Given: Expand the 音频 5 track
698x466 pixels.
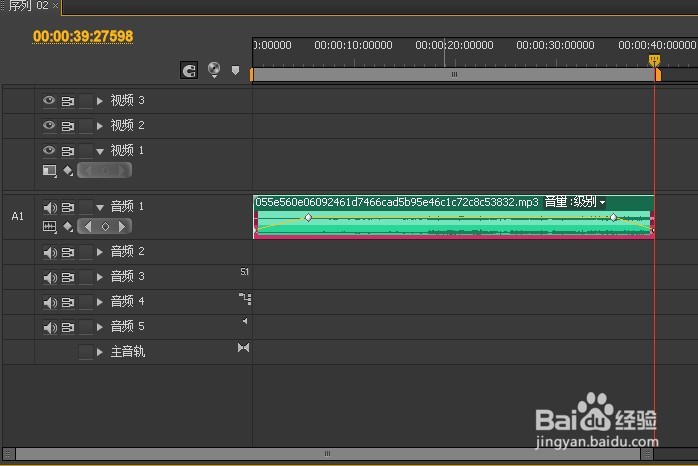Looking at the screenshot, I should coord(100,328).
